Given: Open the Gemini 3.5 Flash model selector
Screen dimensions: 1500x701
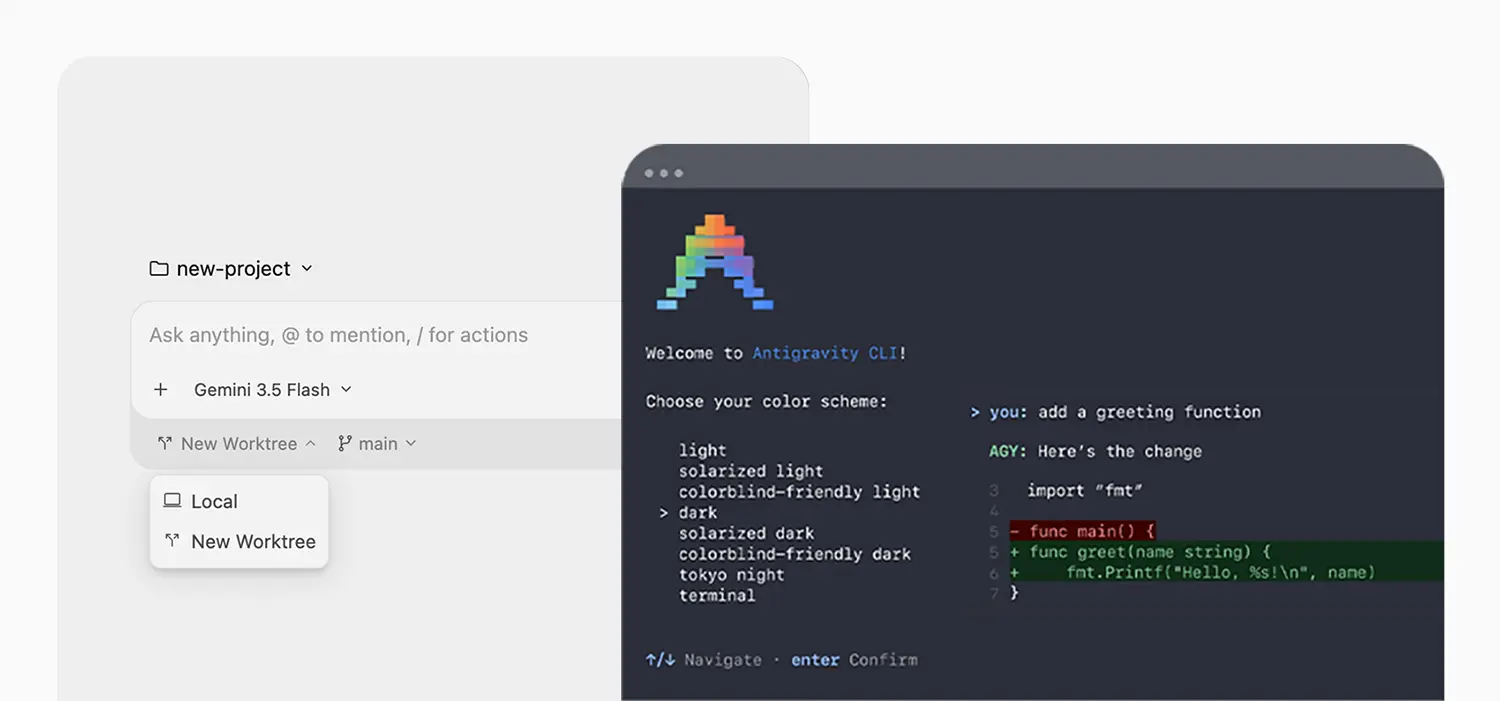Looking at the screenshot, I should click(x=273, y=390).
